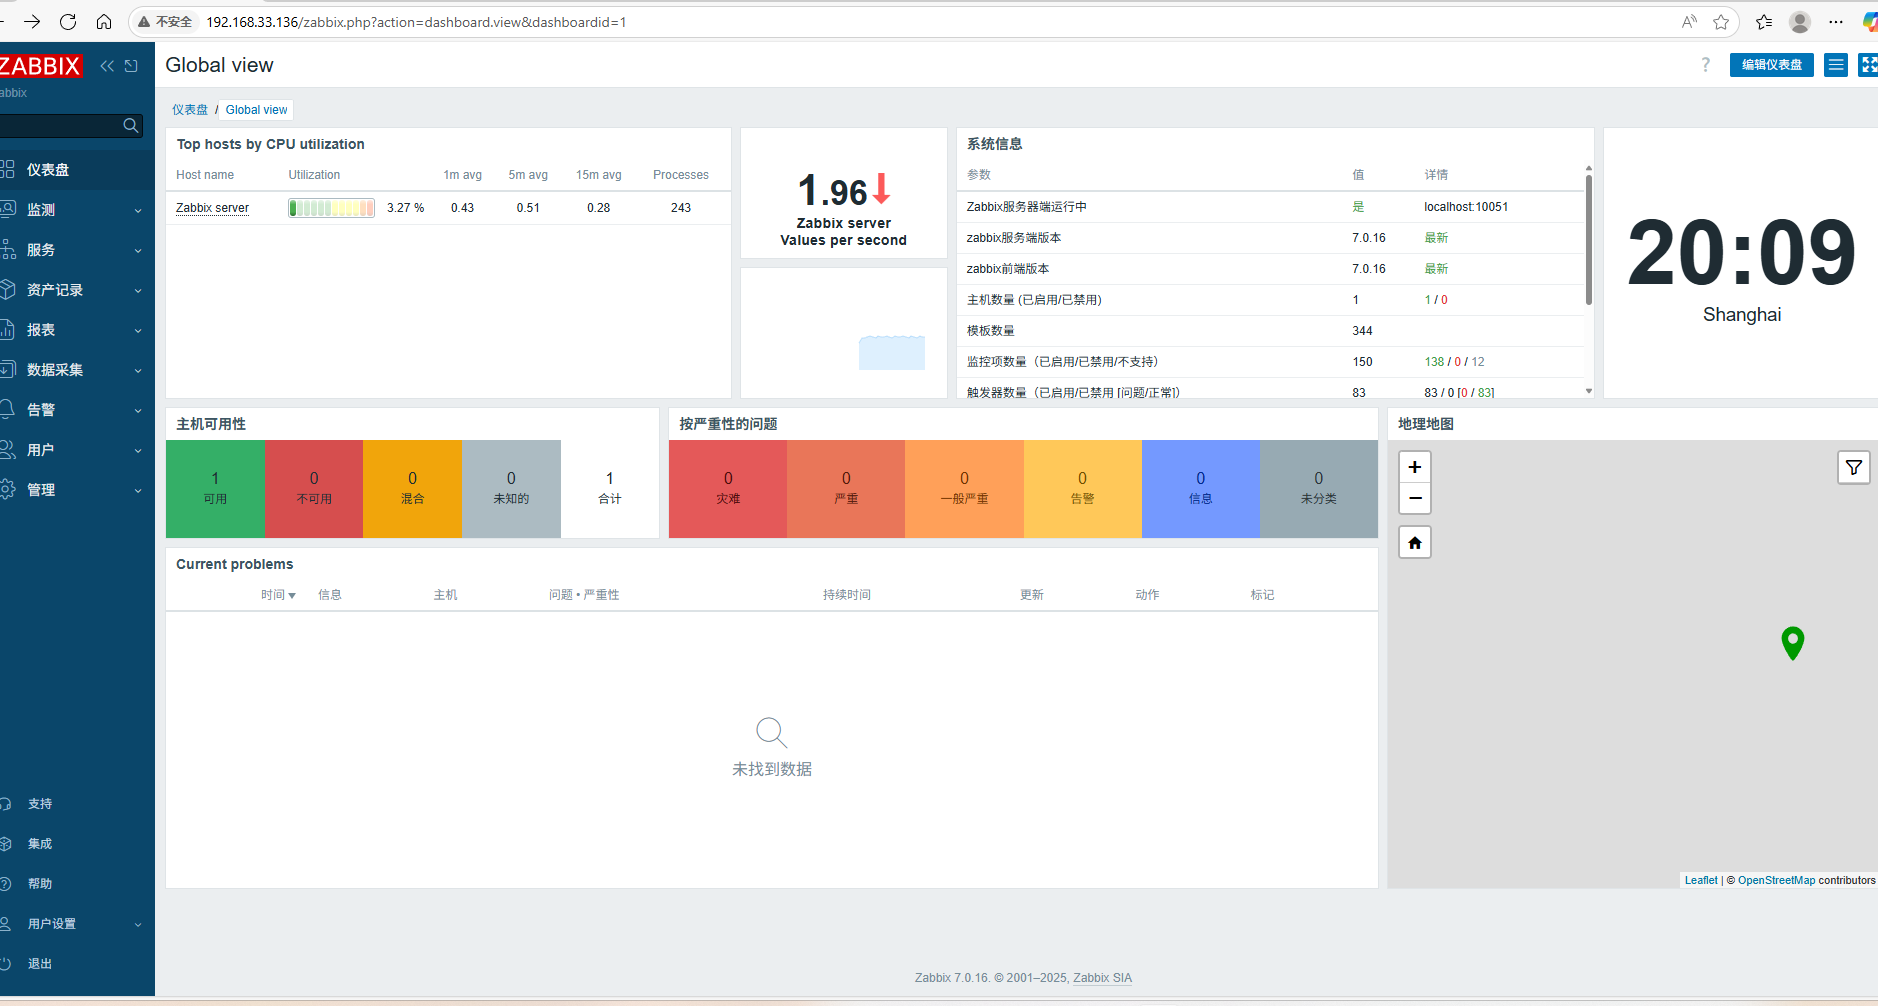Click the Zabbix server host link
1878x1006 pixels.
[212, 208]
